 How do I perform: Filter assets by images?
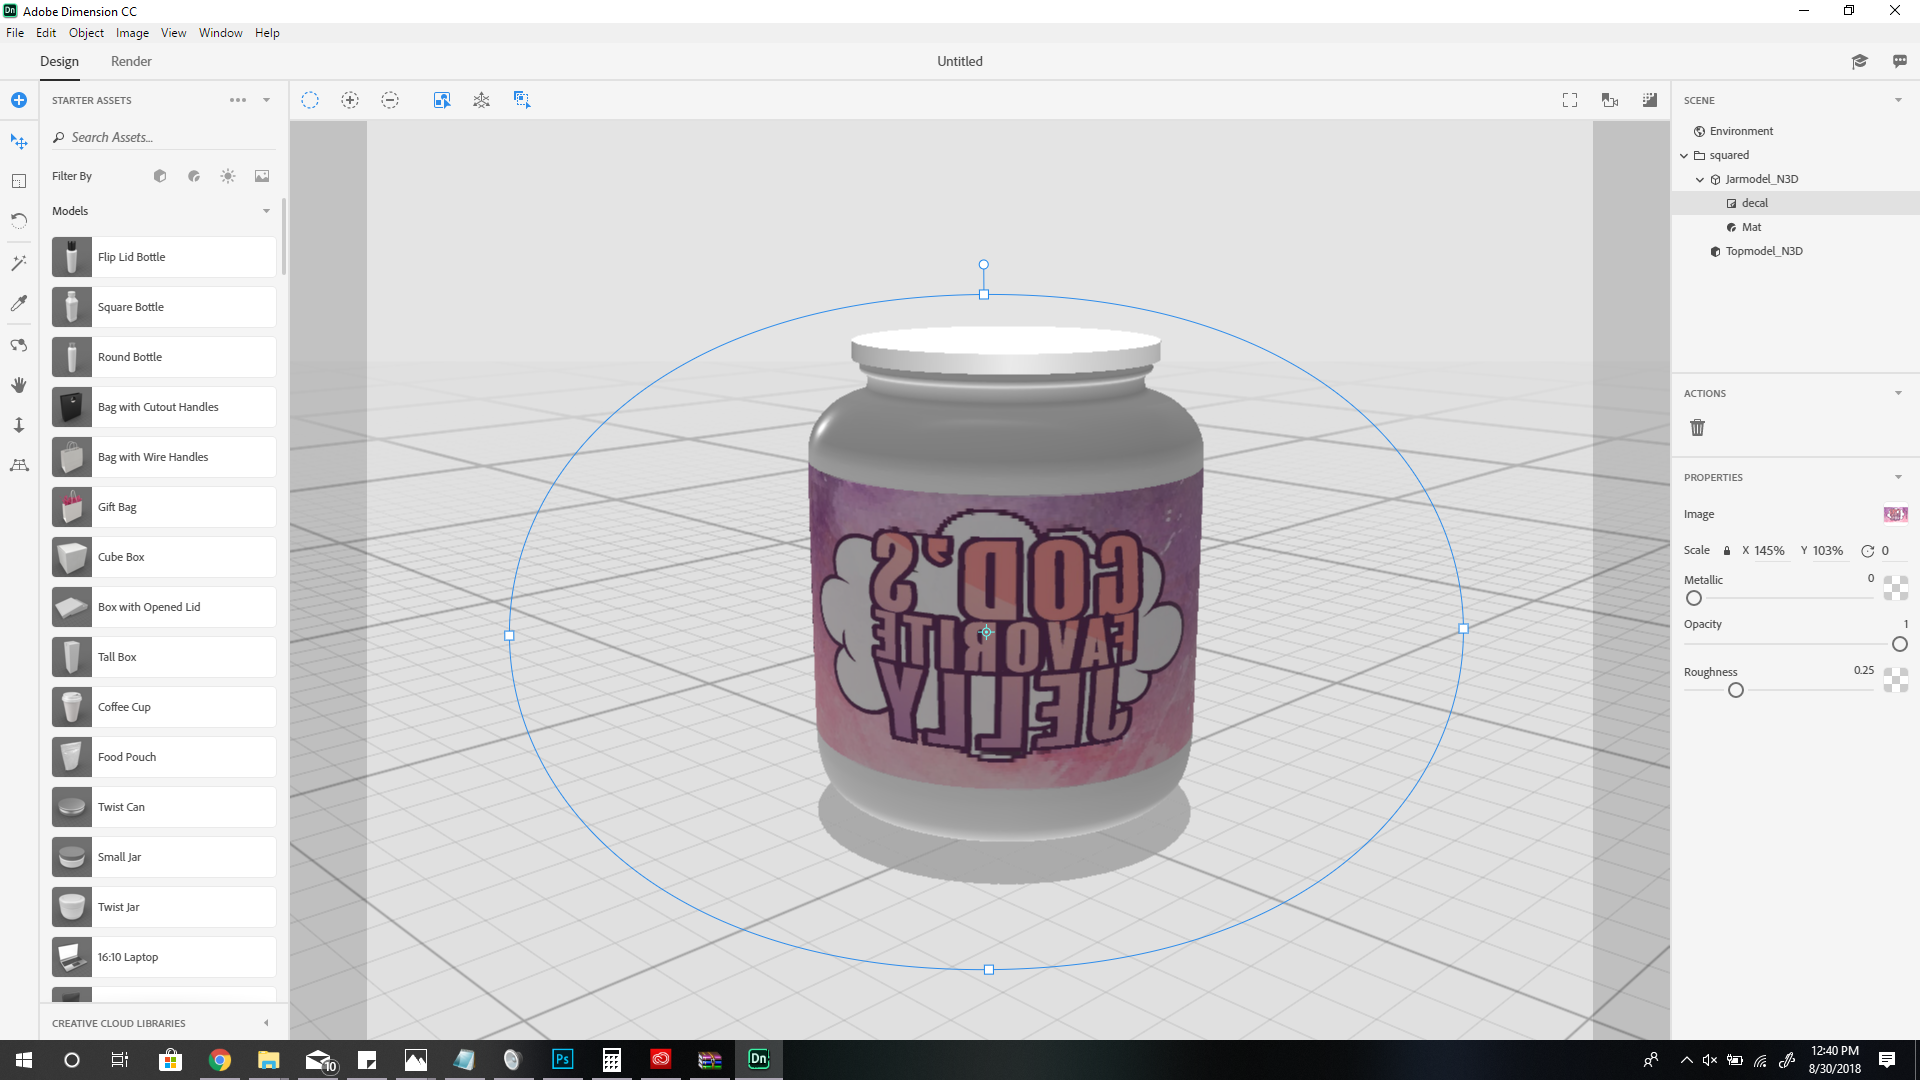(262, 176)
